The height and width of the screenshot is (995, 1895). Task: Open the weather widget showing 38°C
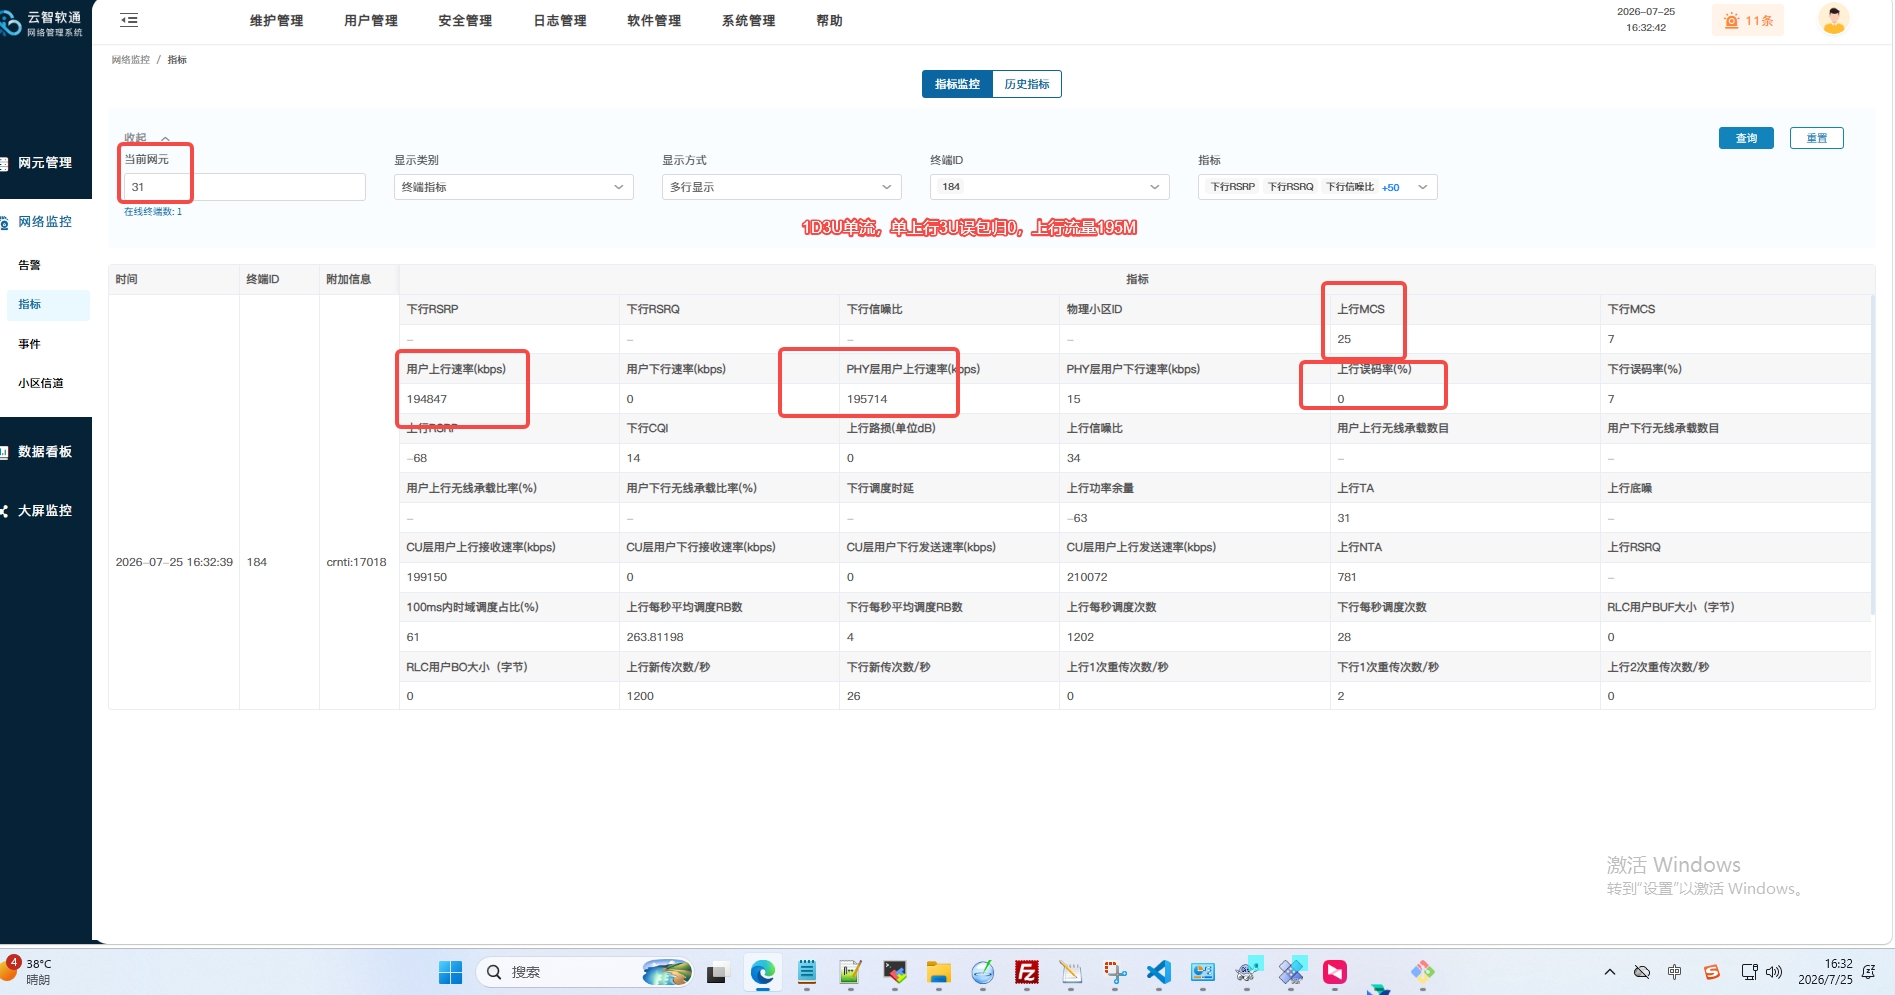(27, 971)
